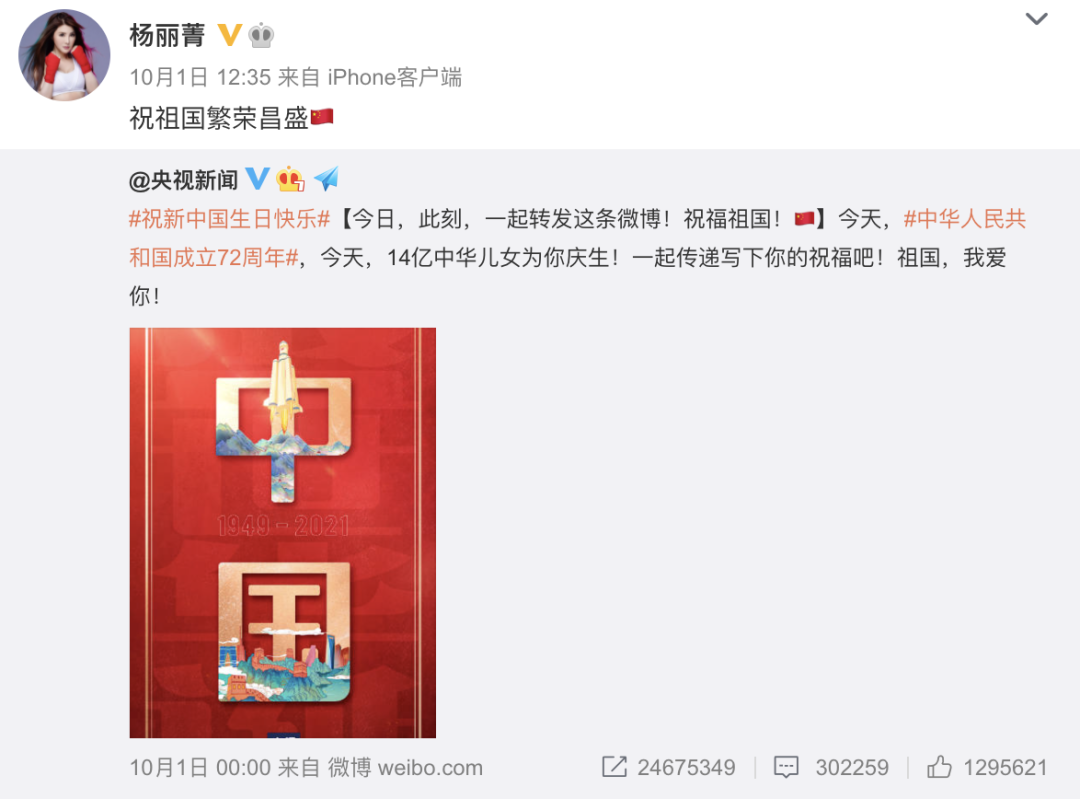Enlarge the red 中国 1949-2021 poster image
The width and height of the screenshot is (1080, 799).
pos(282,532)
